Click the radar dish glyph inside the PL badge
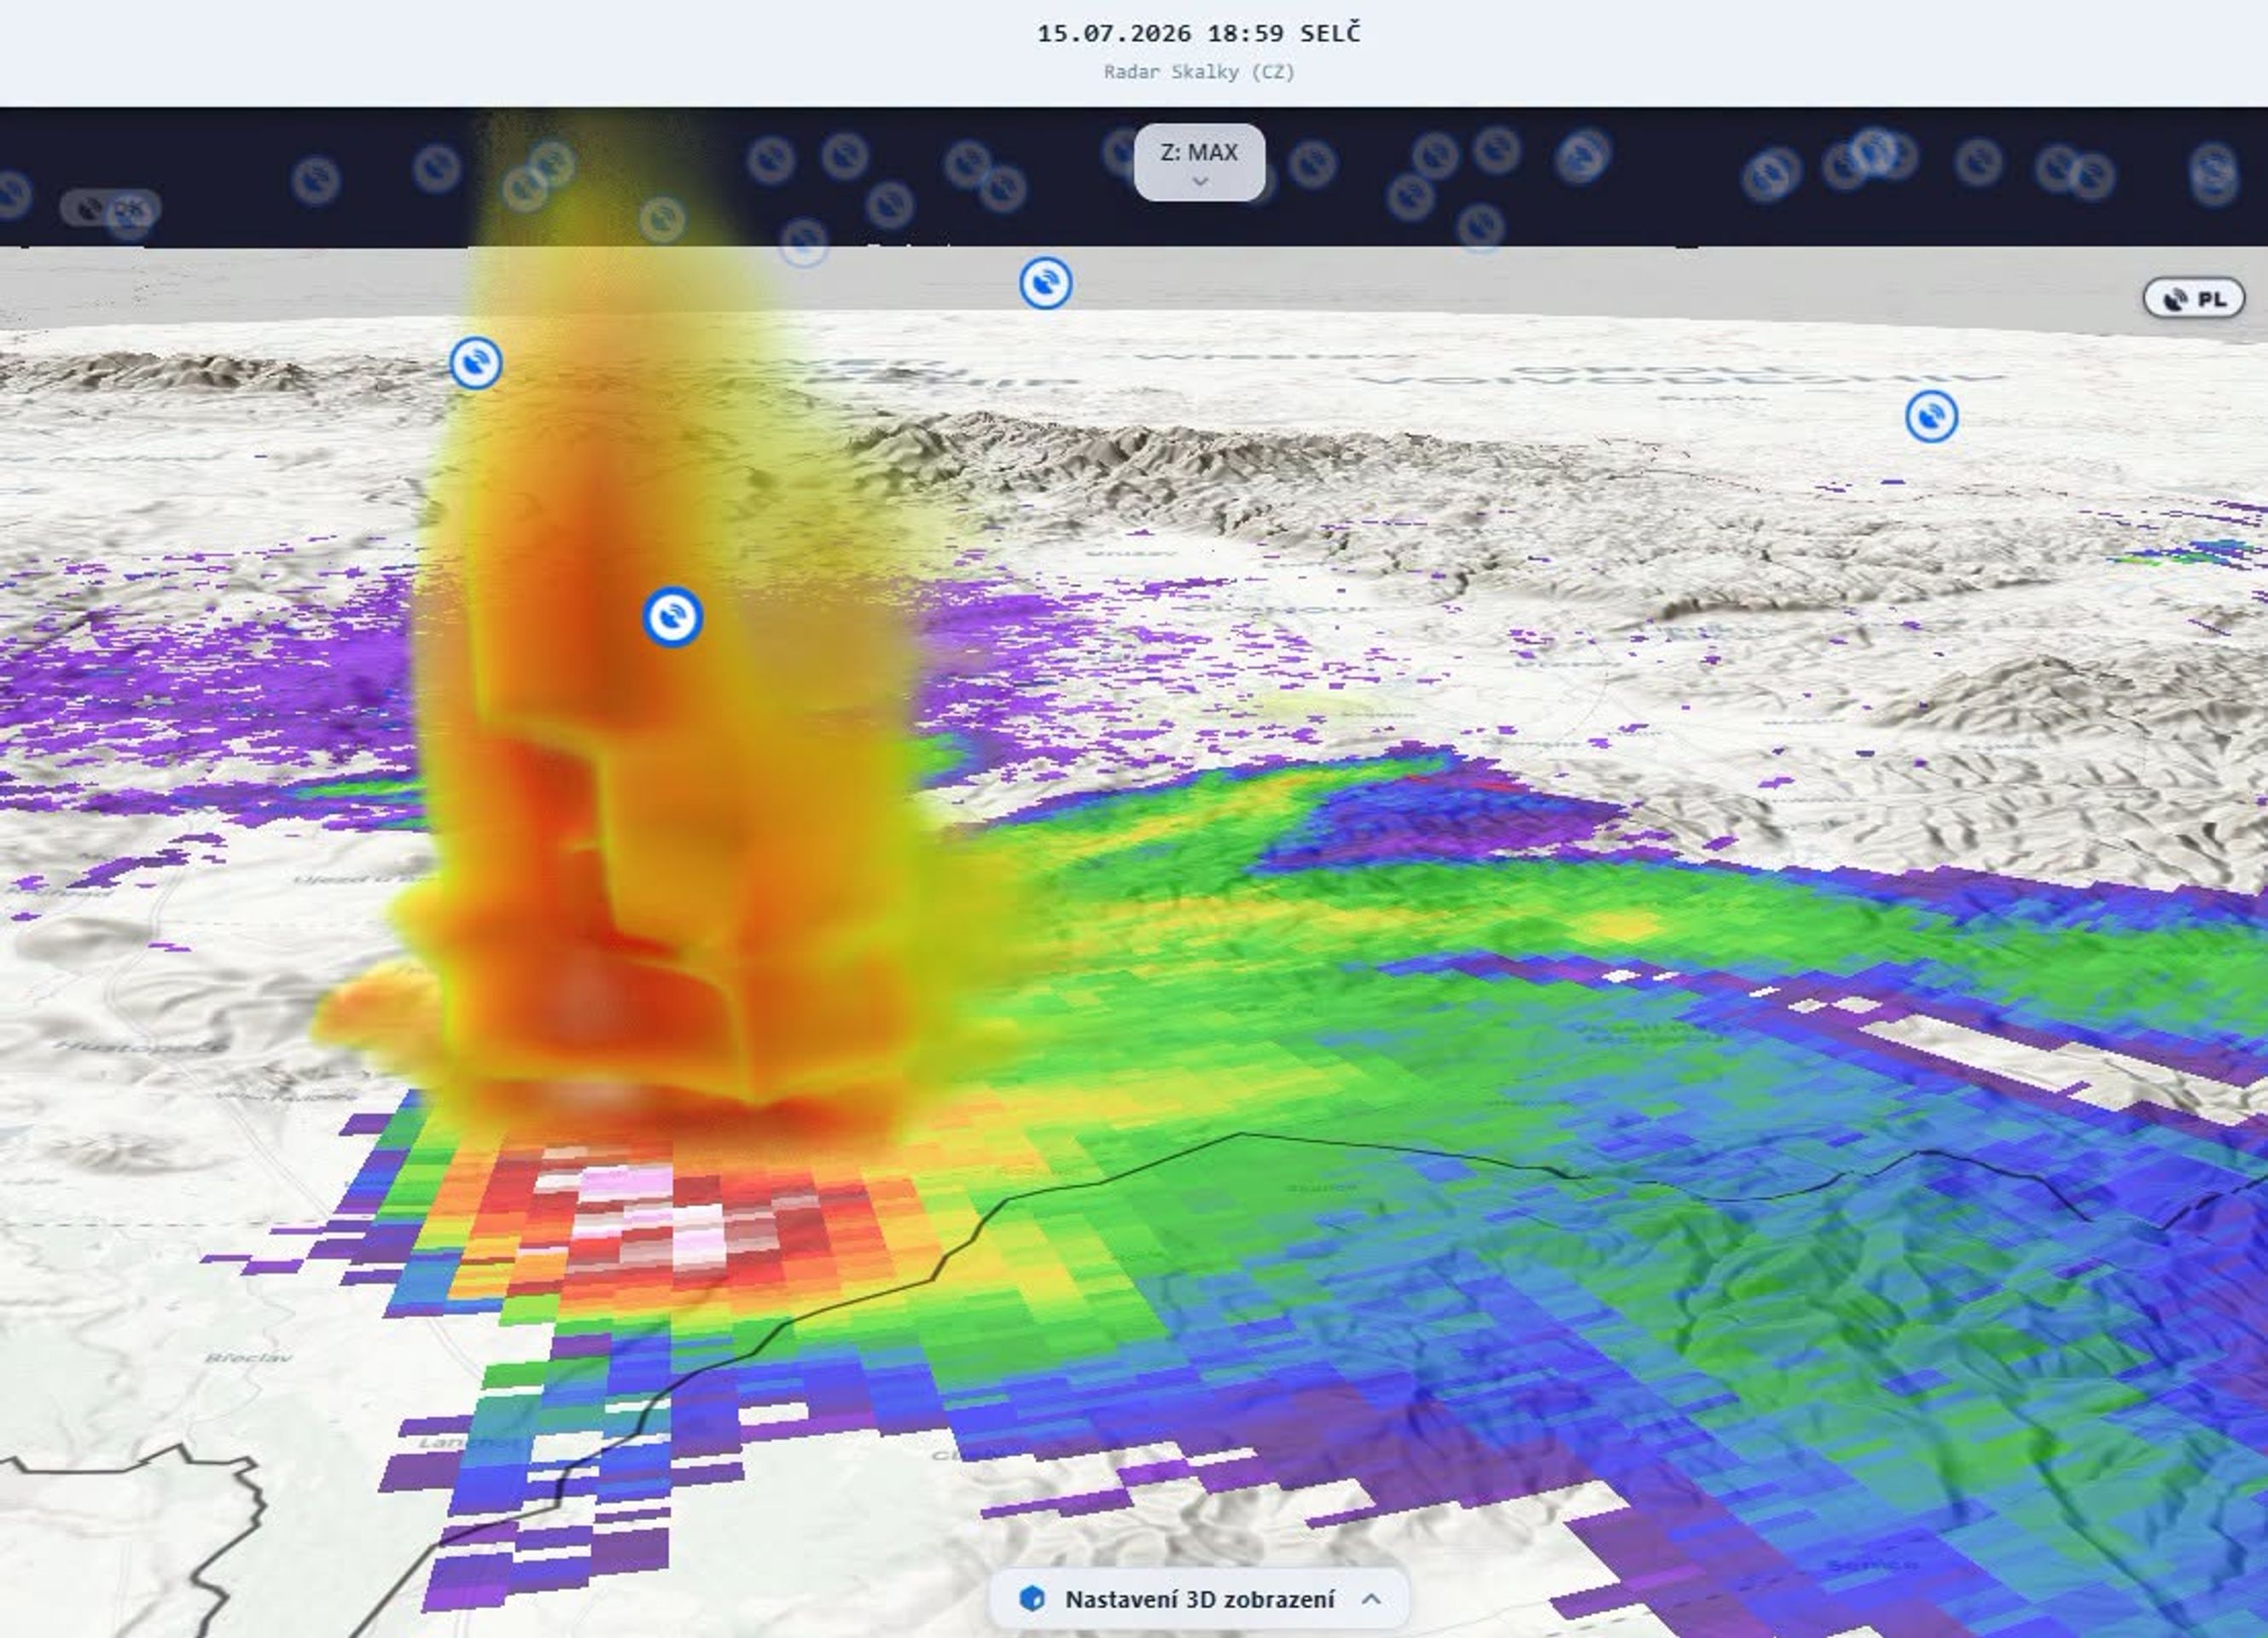This screenshot has width=2268, height=1638. pyautogui.click(x=2175, y=299)
